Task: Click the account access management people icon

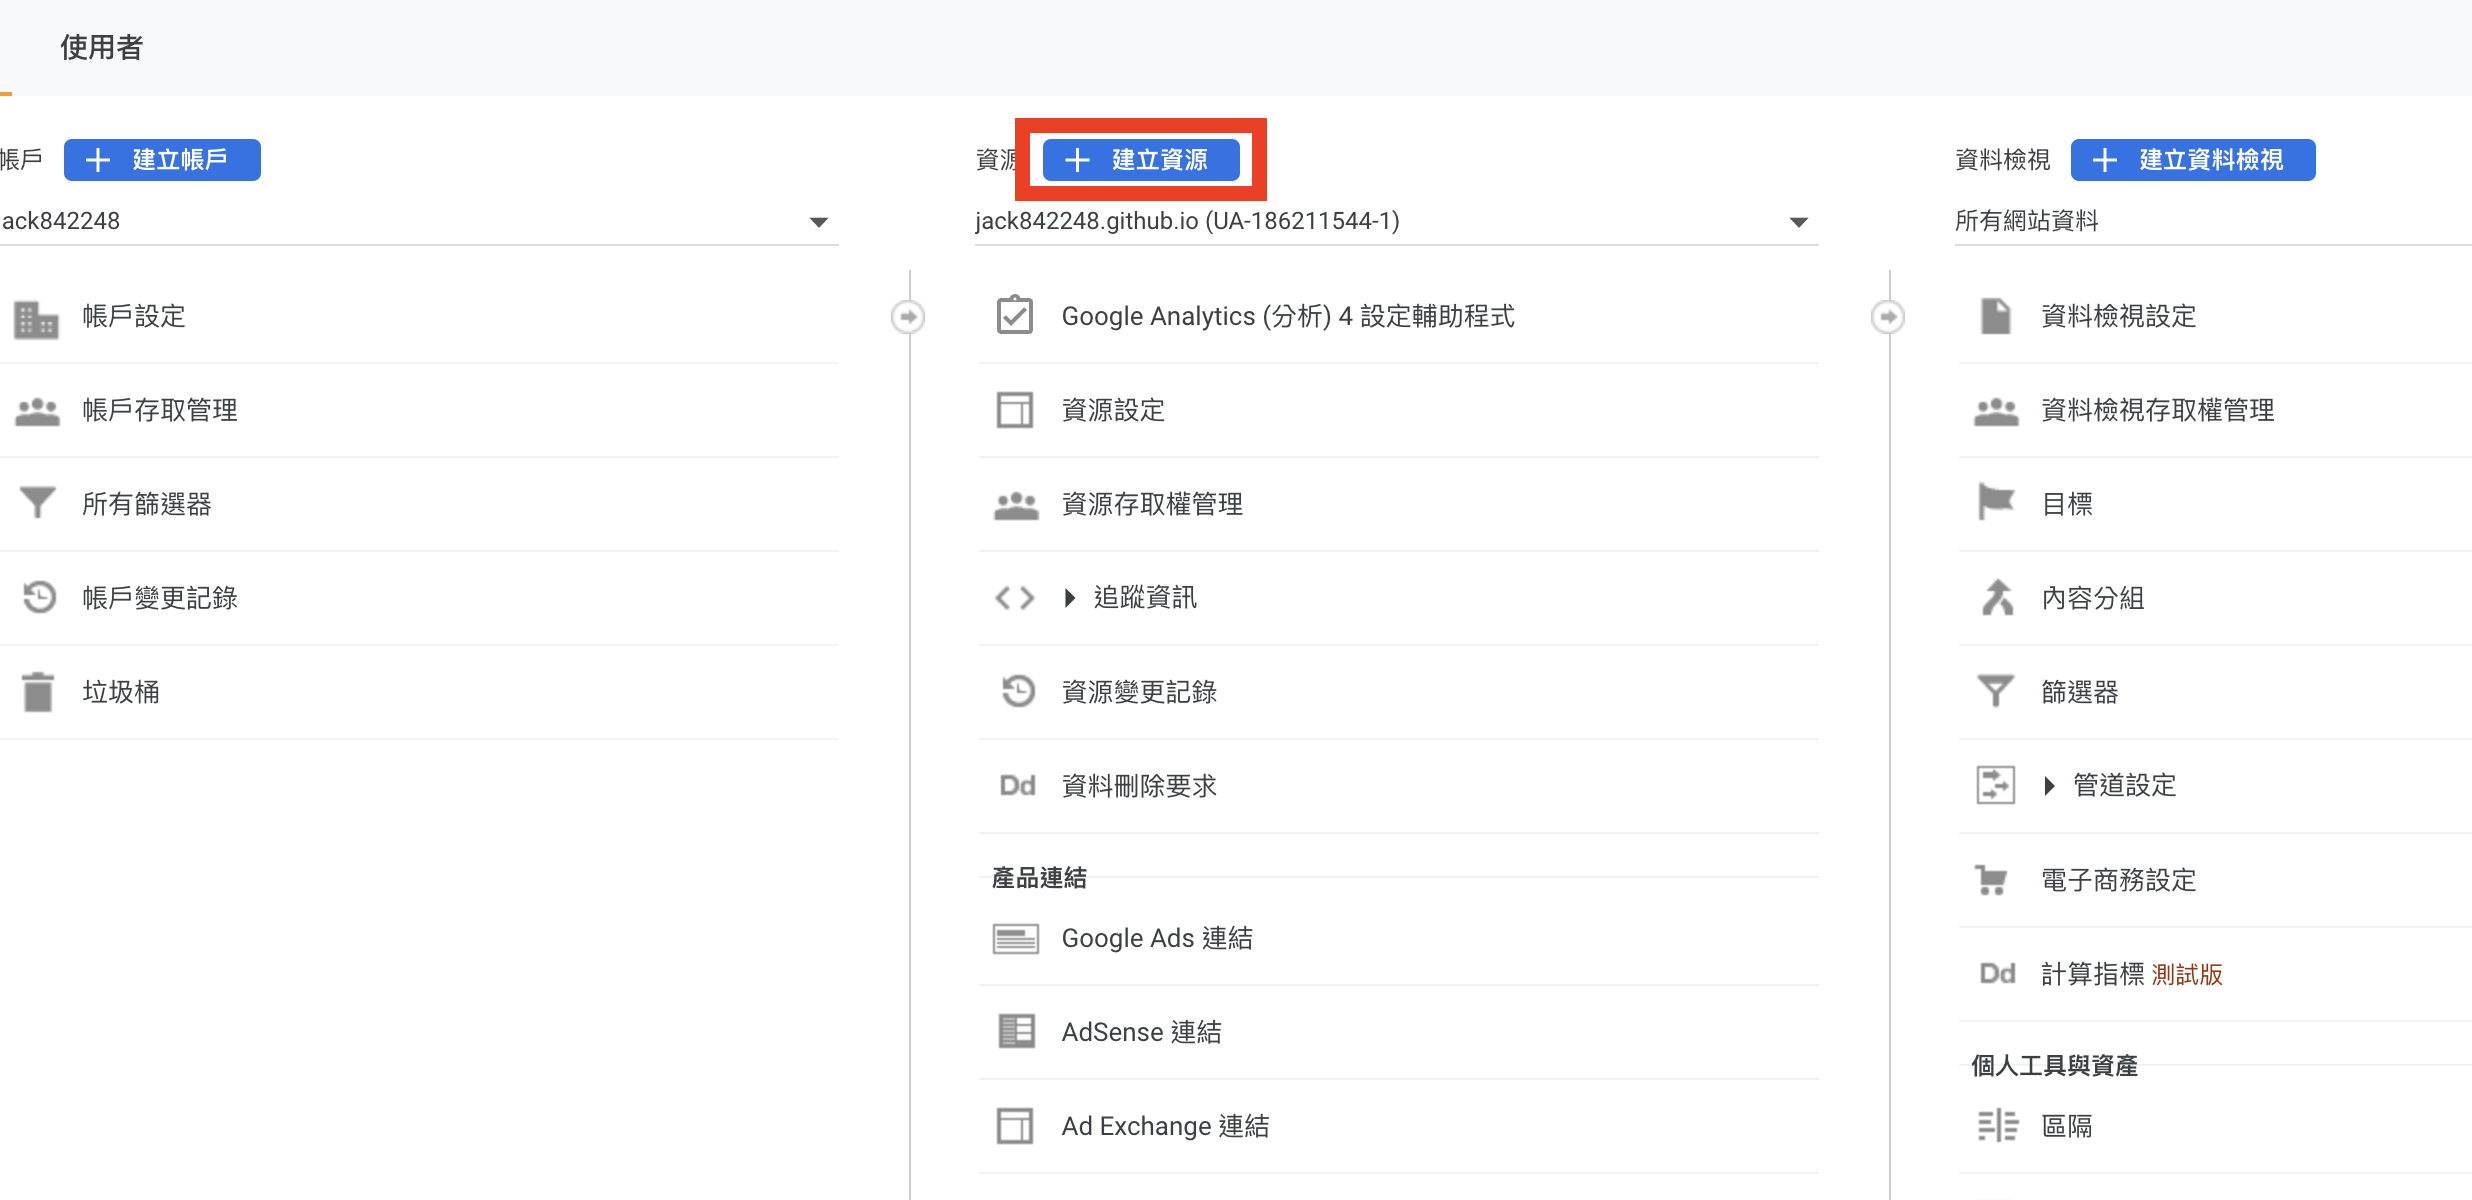Action: [x=38, y=412]
